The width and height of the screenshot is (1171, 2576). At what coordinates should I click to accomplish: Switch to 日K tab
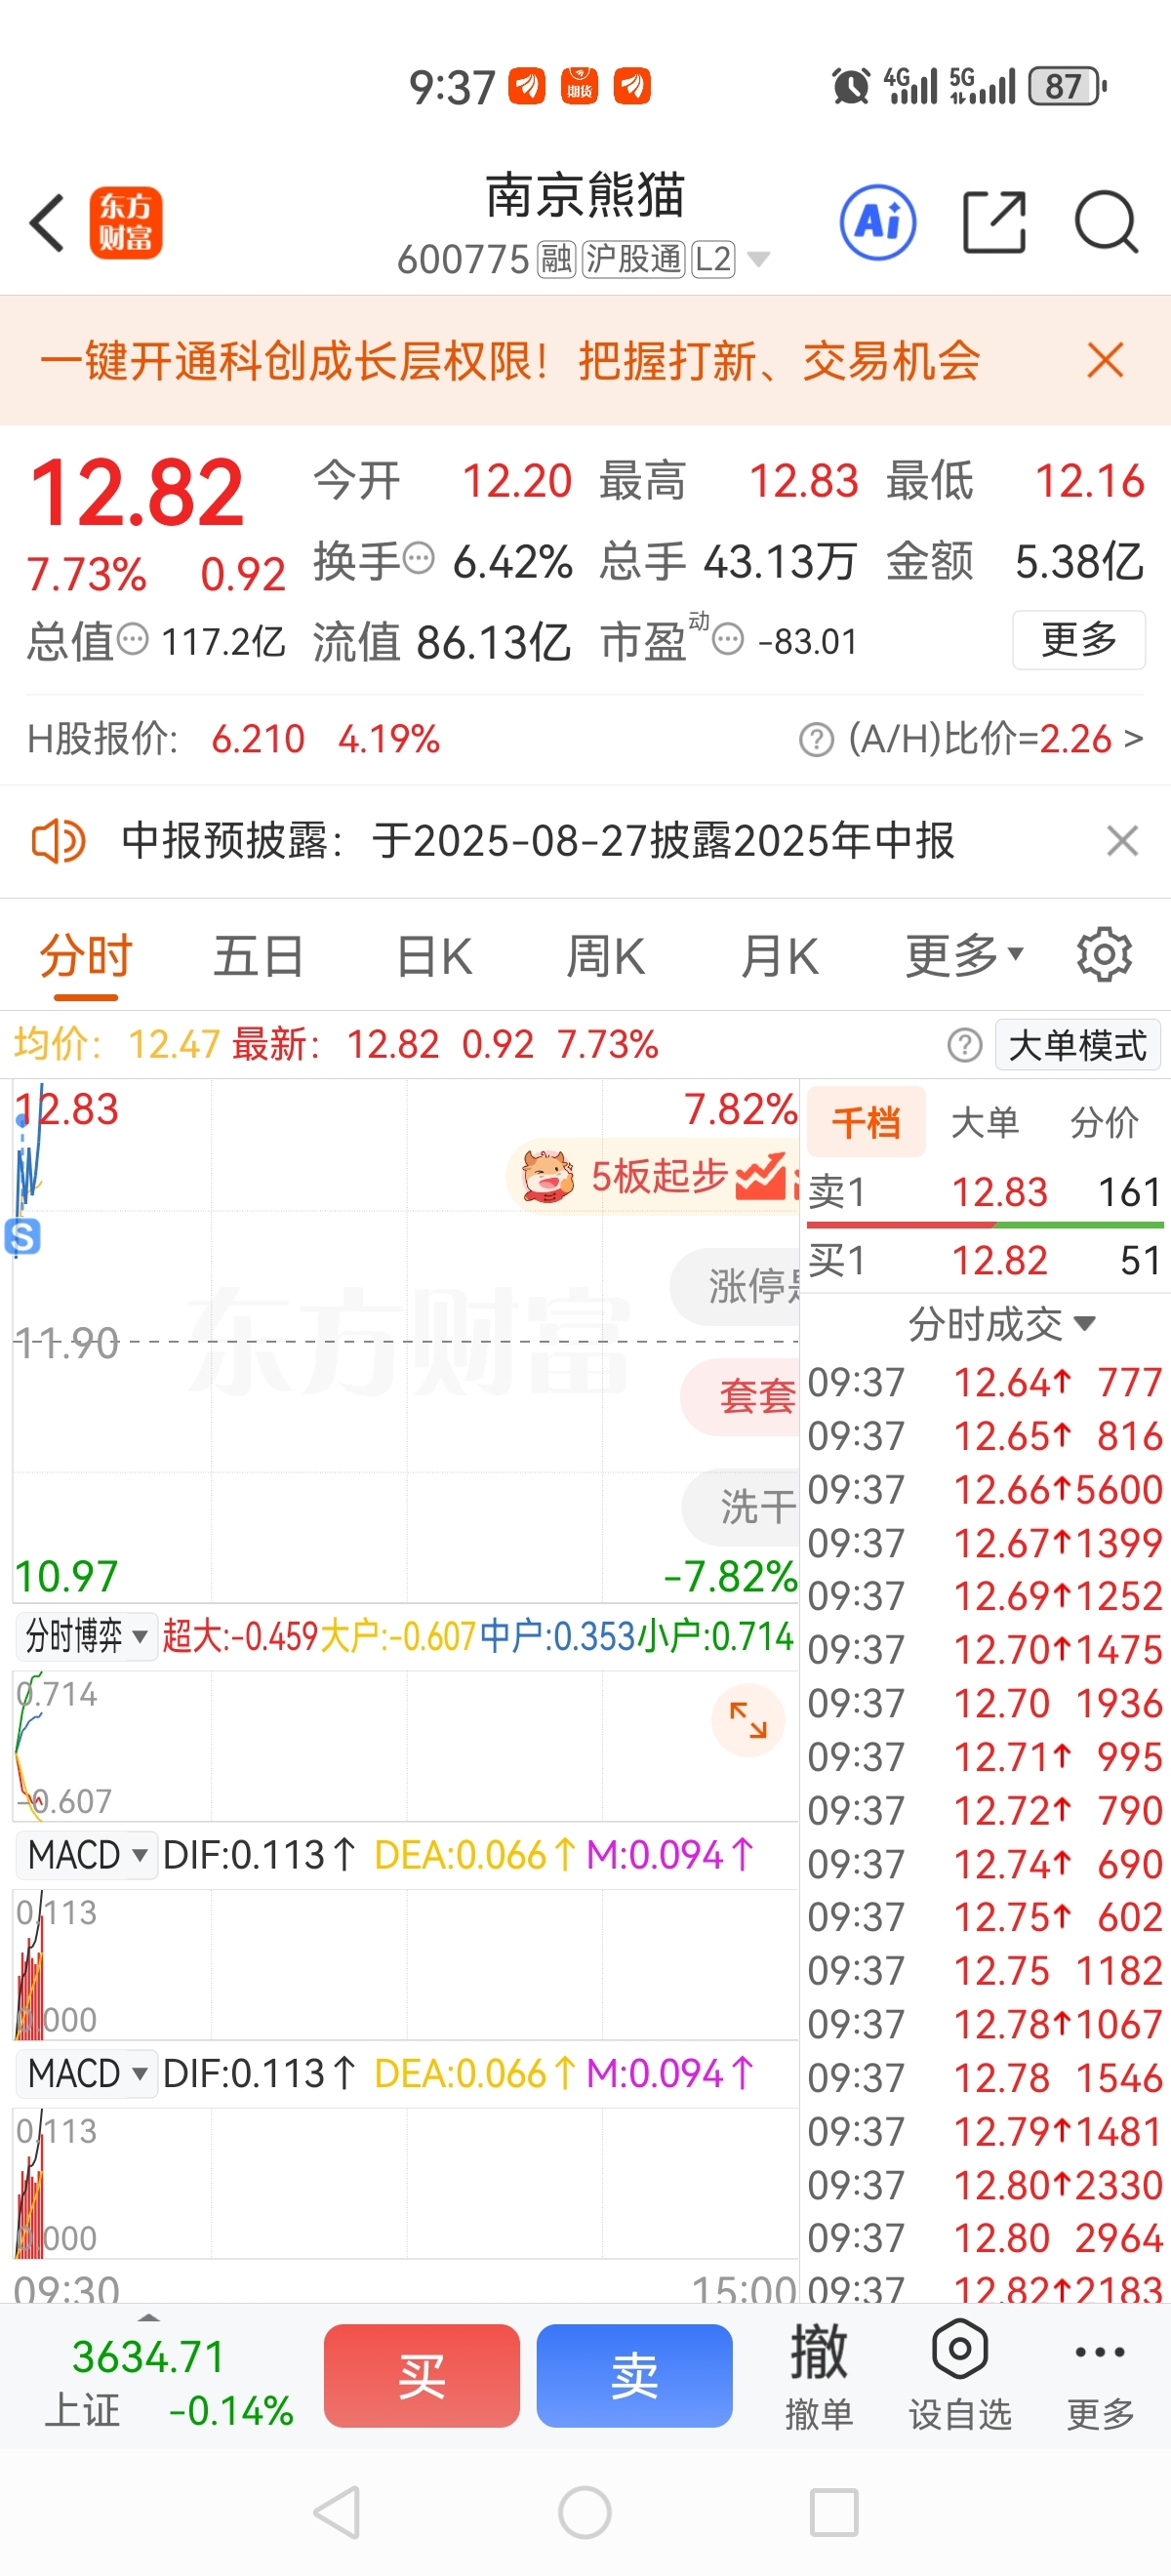click(x=434, y=955)
